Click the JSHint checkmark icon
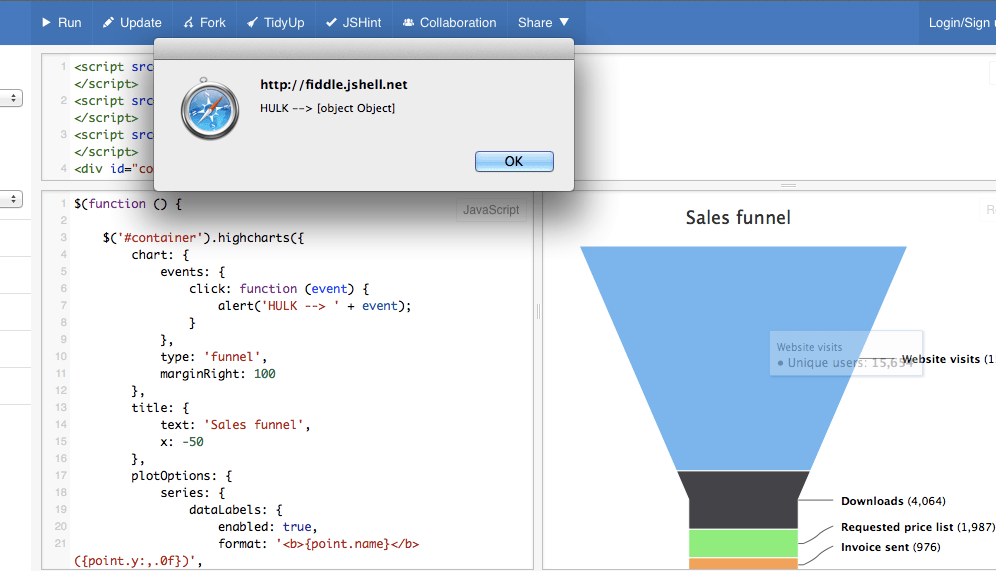The image size is (996, 571). (331, 23)
